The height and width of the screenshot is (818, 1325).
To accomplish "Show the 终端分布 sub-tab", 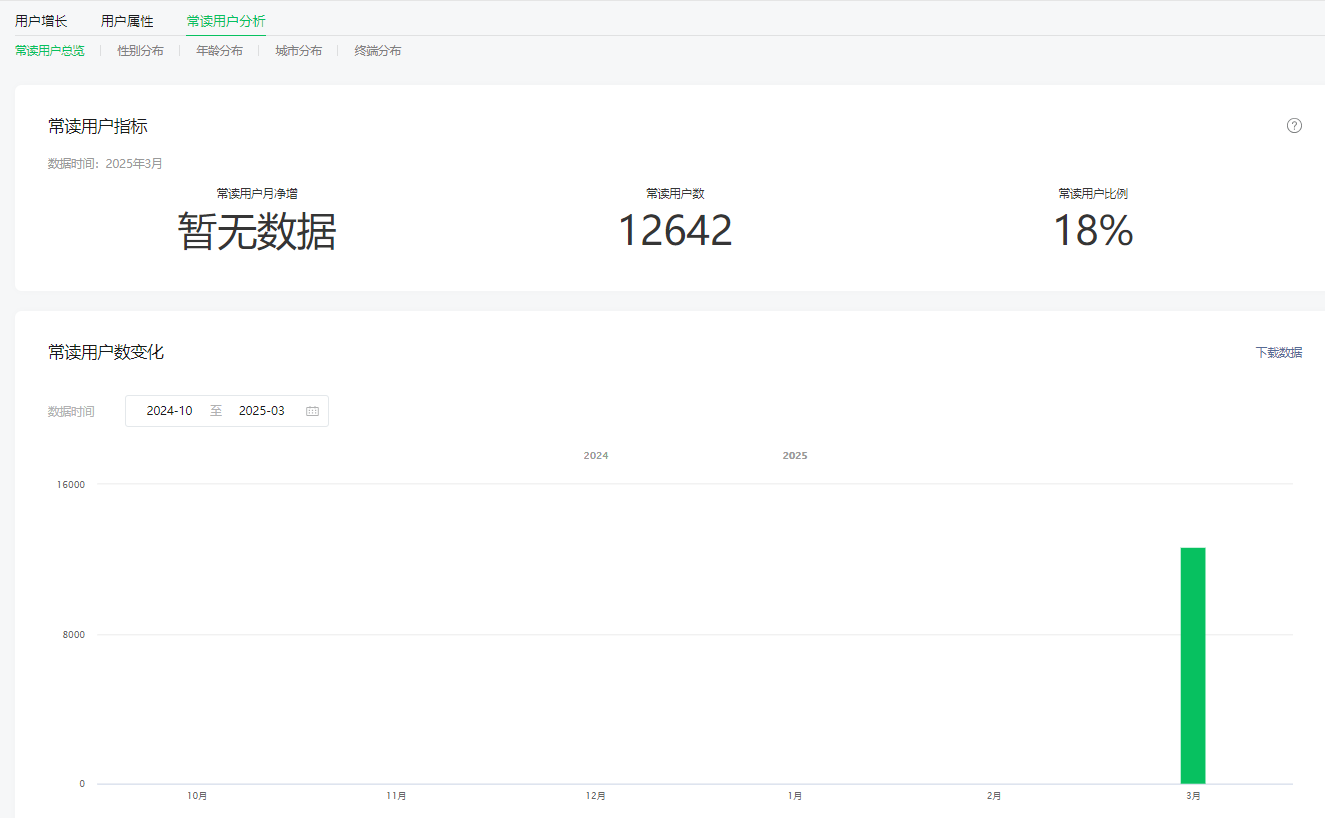I will click(377, 51).
